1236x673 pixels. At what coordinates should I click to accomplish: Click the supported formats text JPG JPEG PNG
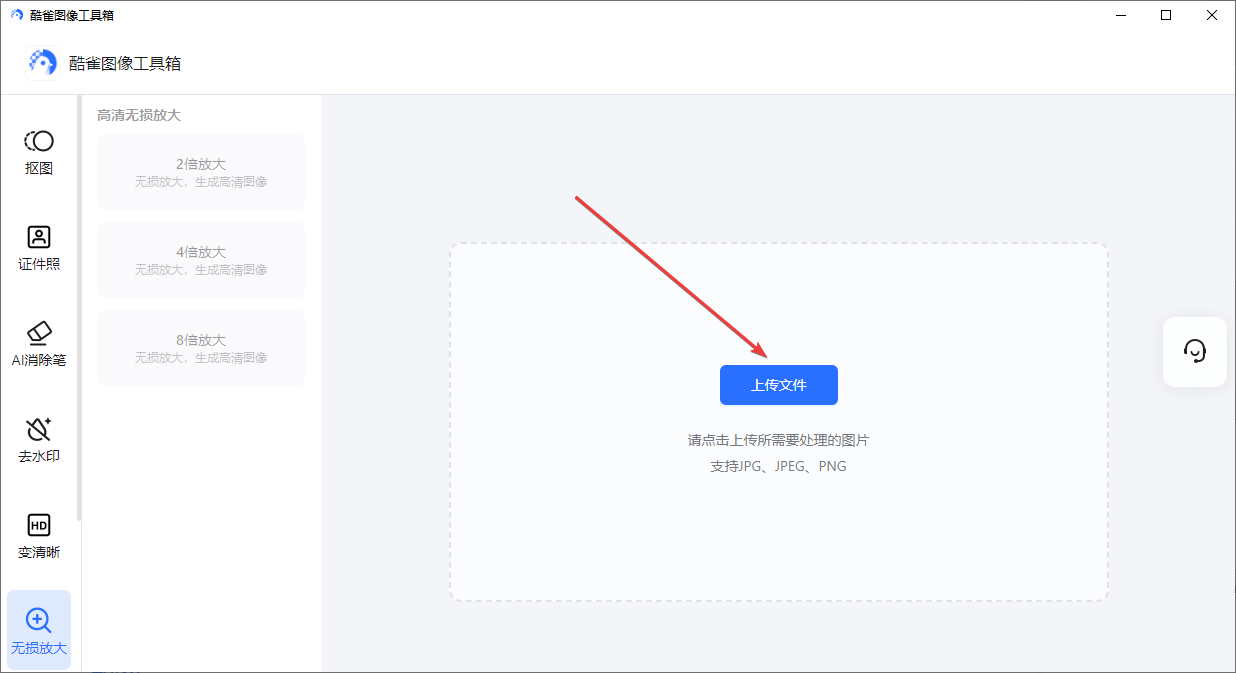pos(779,465)
